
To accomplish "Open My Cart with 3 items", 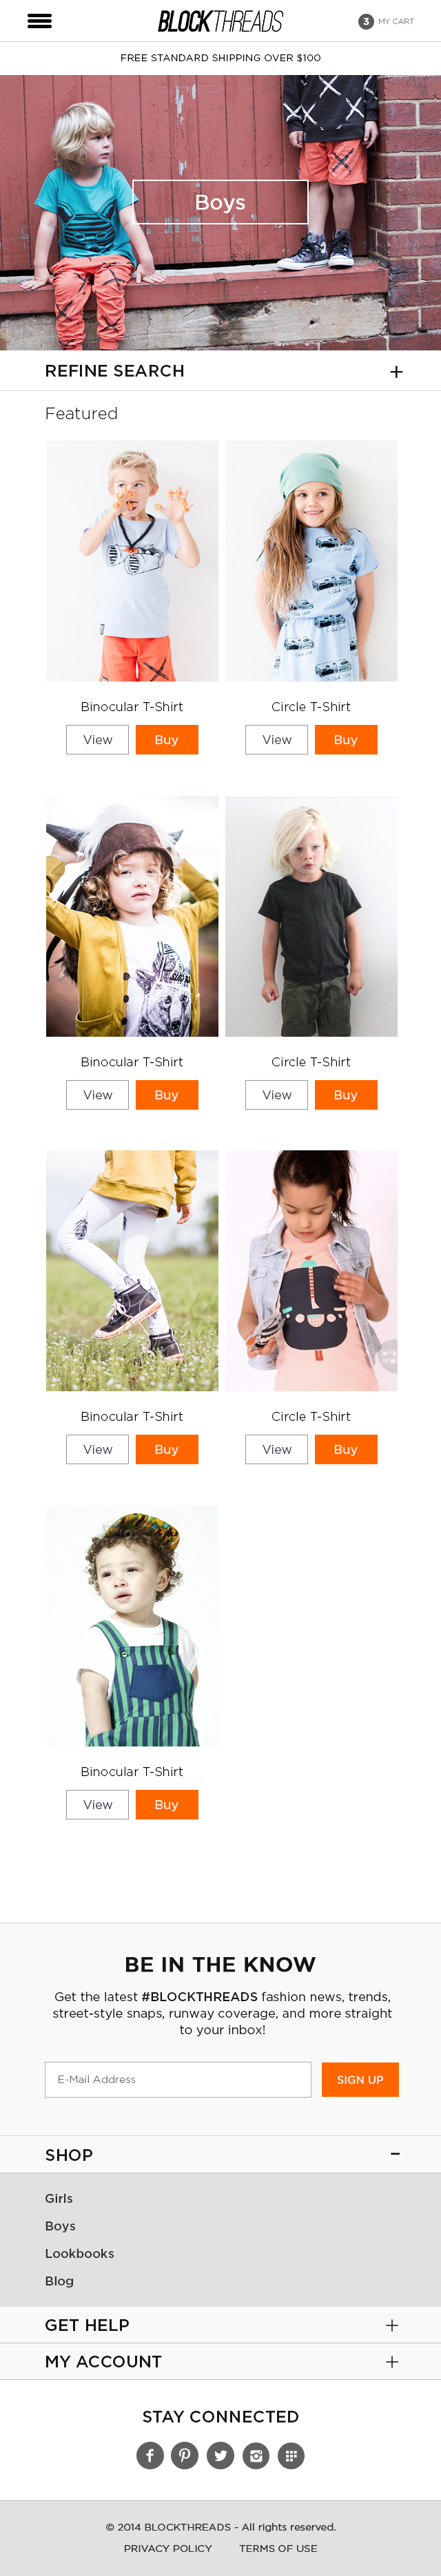I will [x=386, y=21].
